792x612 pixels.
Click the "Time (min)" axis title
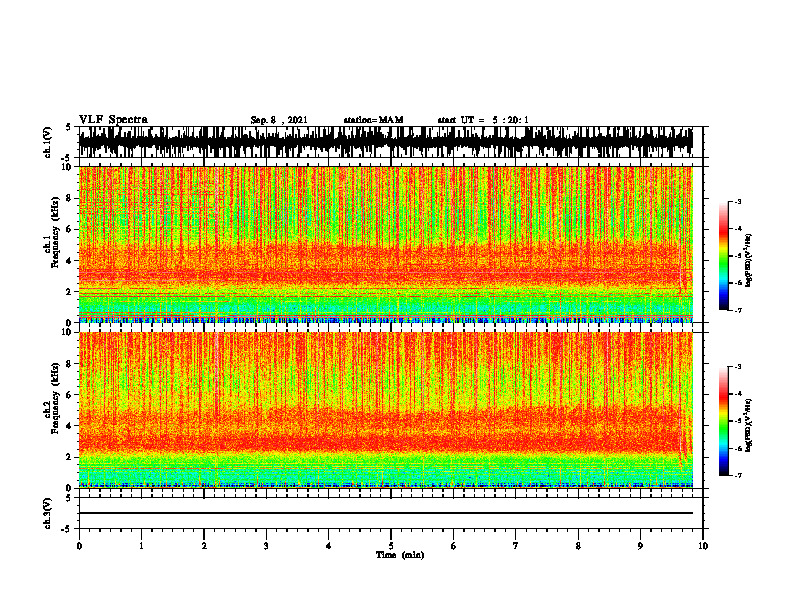400,555
